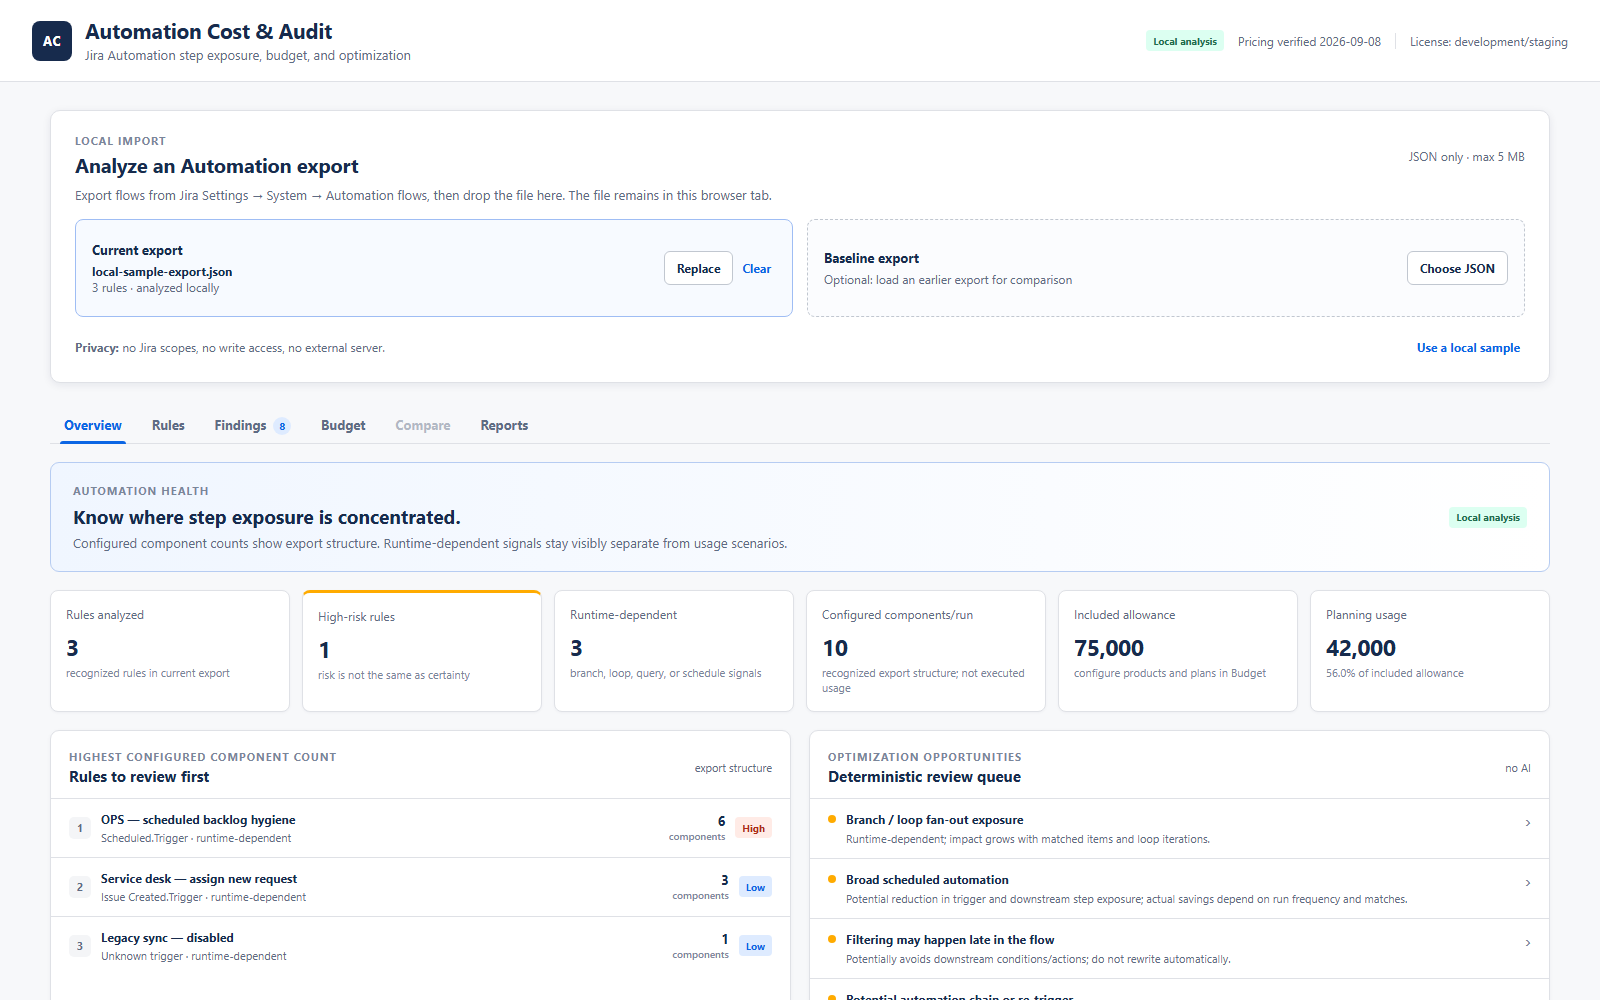Click JSON only max 5 MB note

coord(1466,157)
